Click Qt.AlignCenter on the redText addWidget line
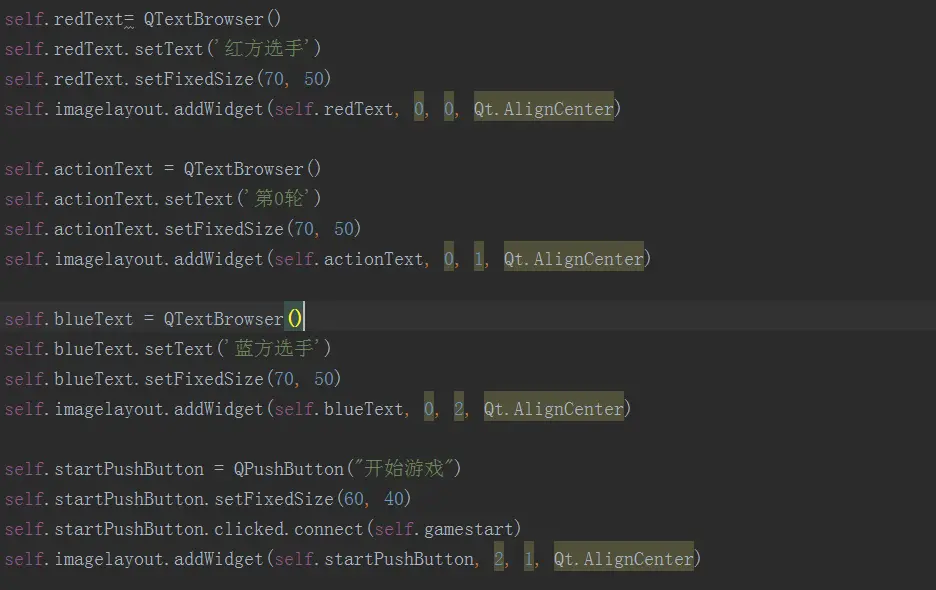The width and height of the screenshot is (936, 590). click(x=543, y=109)
